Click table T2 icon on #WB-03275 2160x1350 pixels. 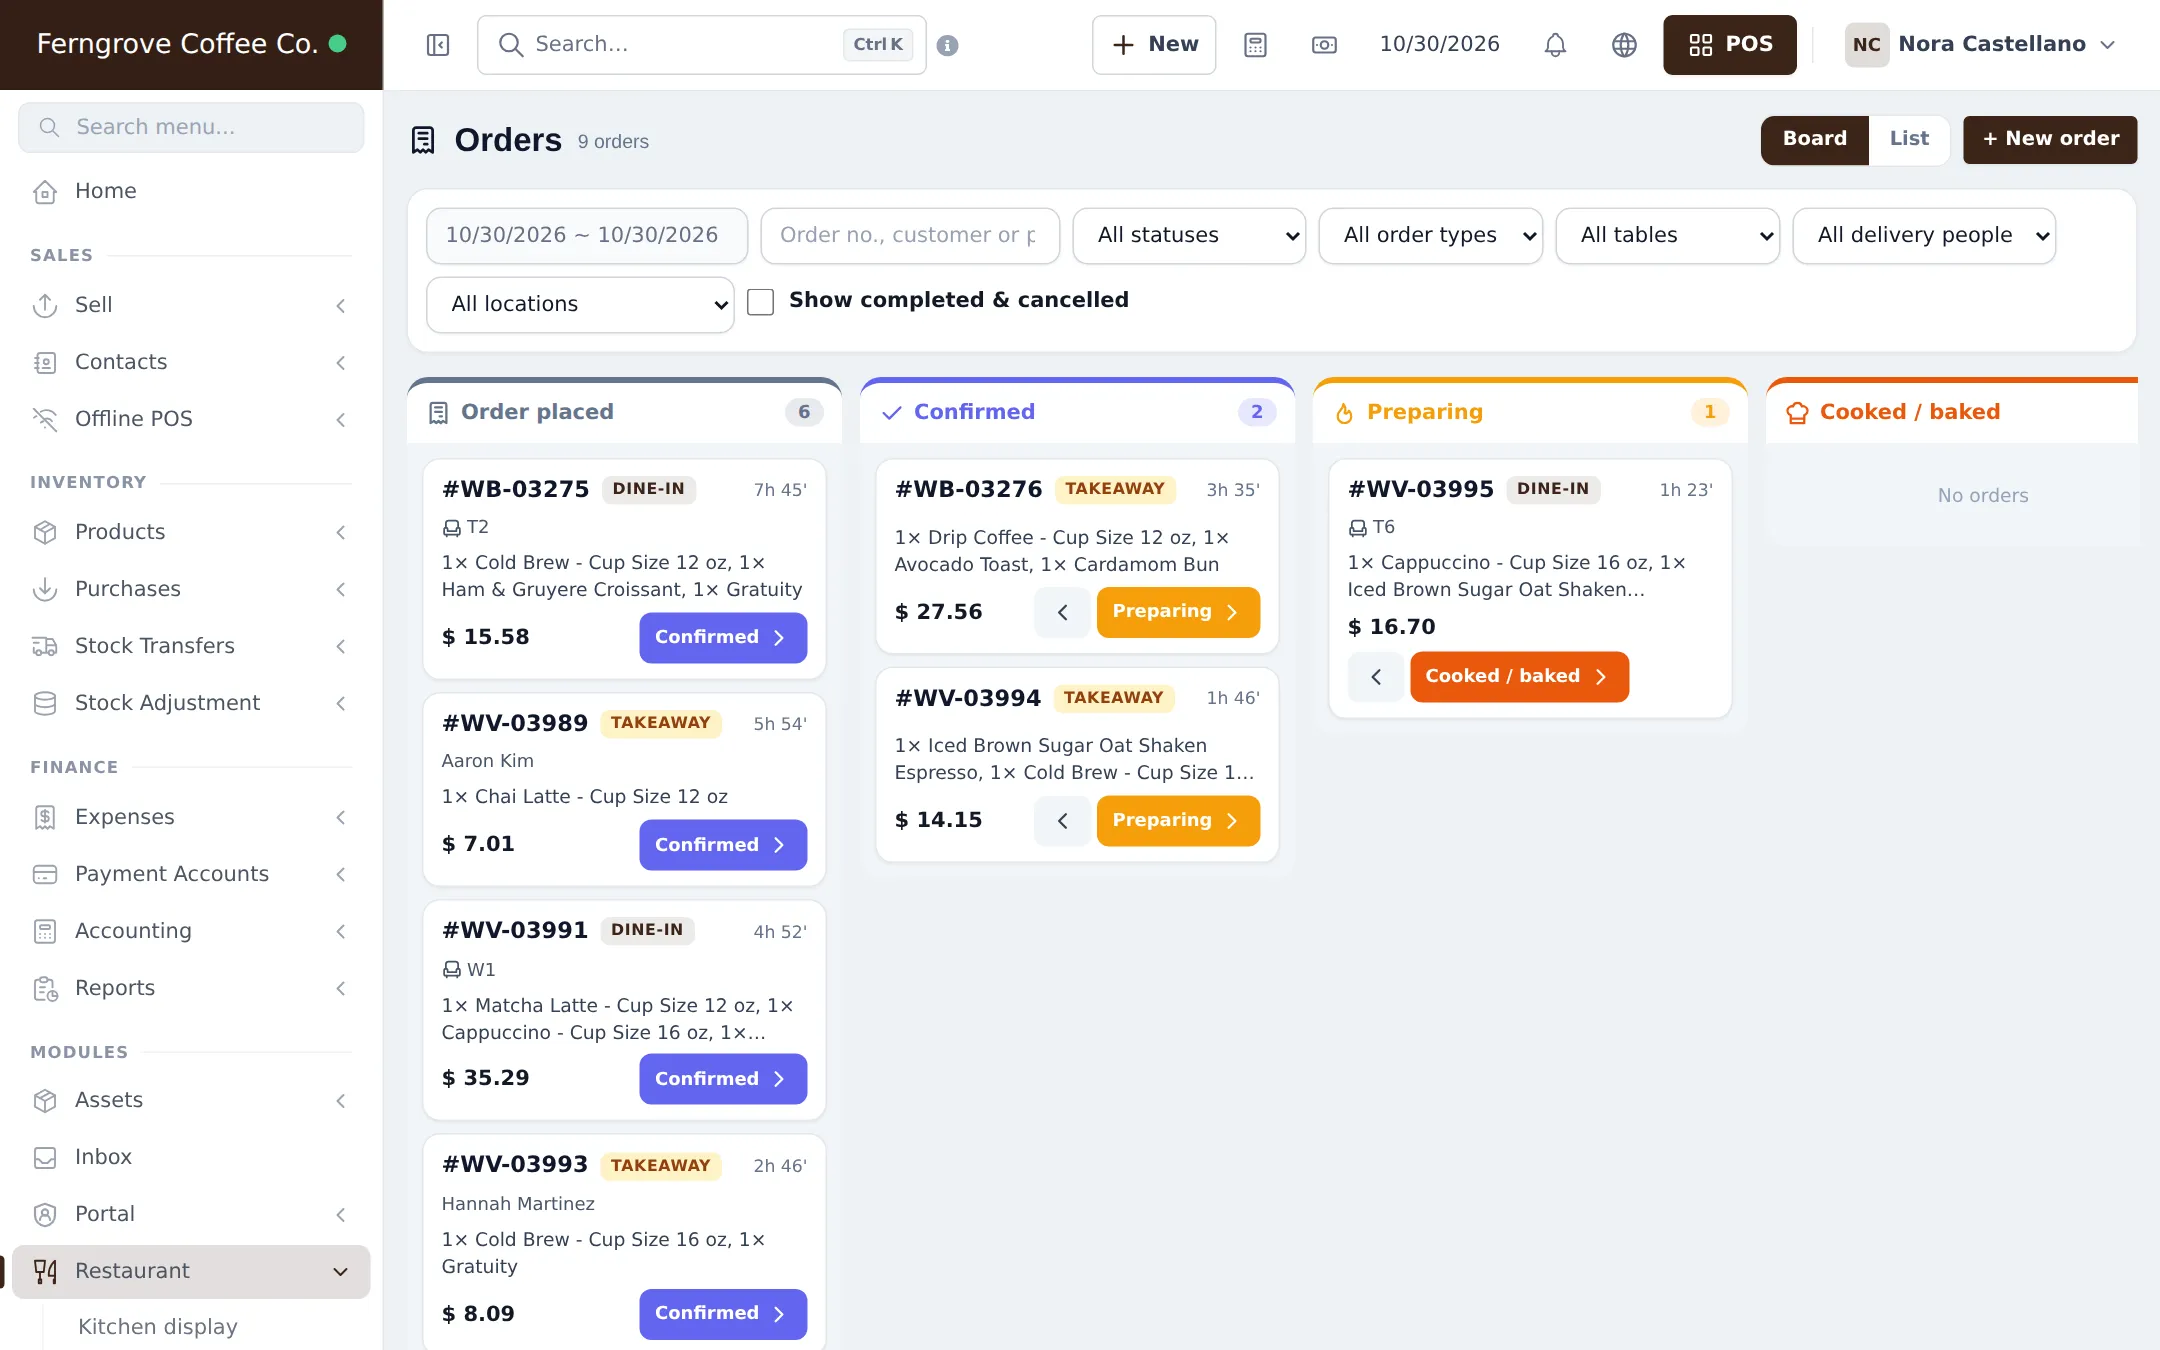coord(452,528)
